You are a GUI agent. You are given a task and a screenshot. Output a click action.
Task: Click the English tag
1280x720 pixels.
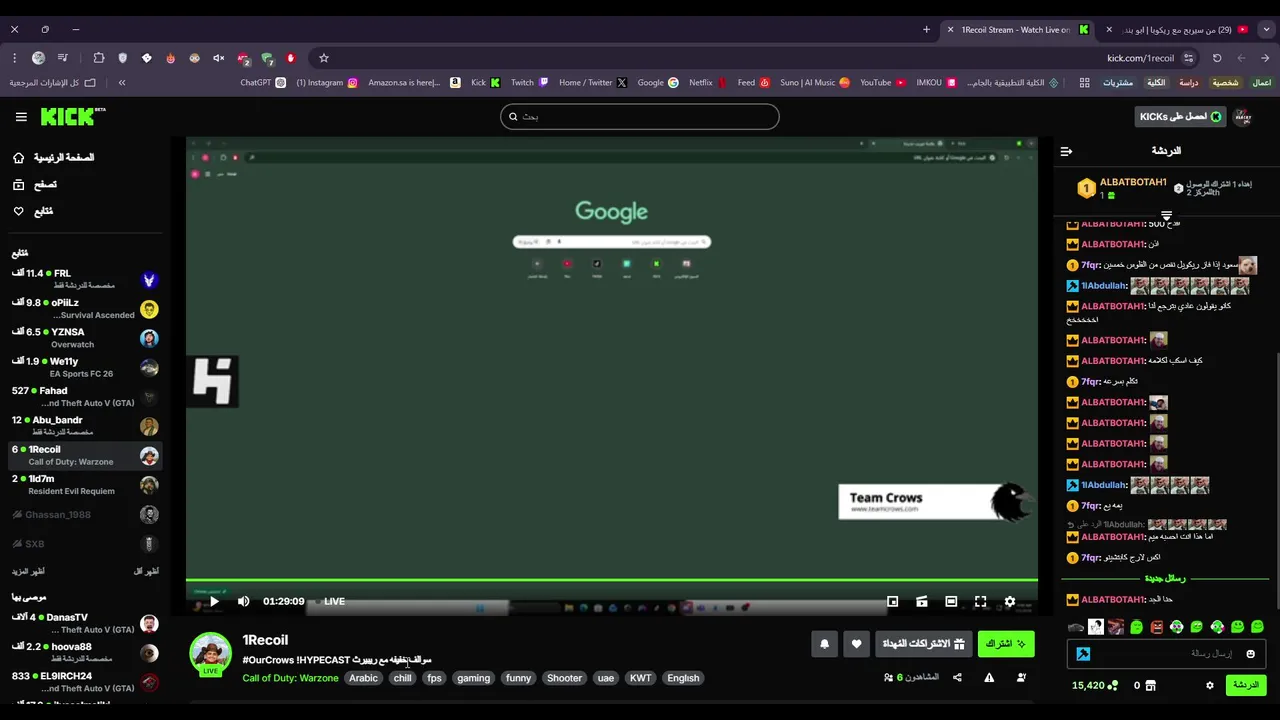683,678
